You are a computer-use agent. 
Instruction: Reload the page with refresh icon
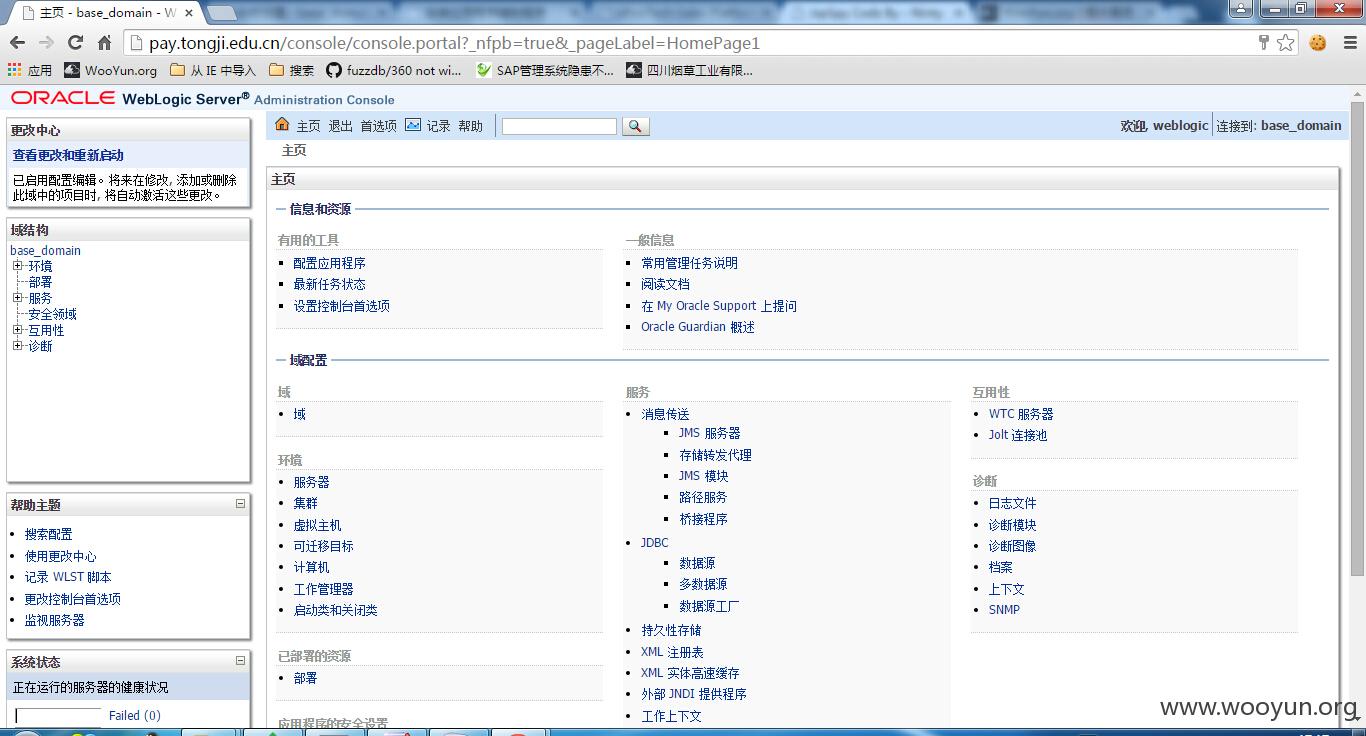pyautogui.click(x=75, y=43)
